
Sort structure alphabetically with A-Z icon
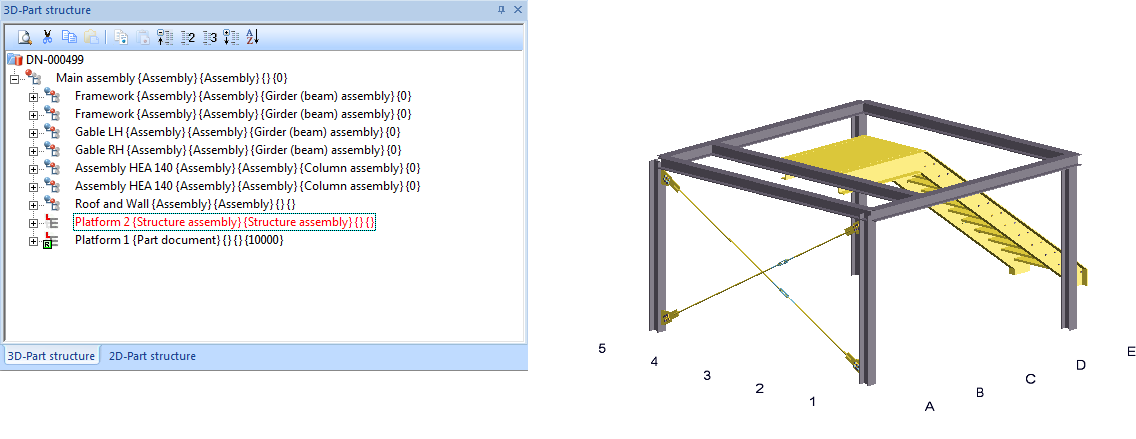pos(252,38)
